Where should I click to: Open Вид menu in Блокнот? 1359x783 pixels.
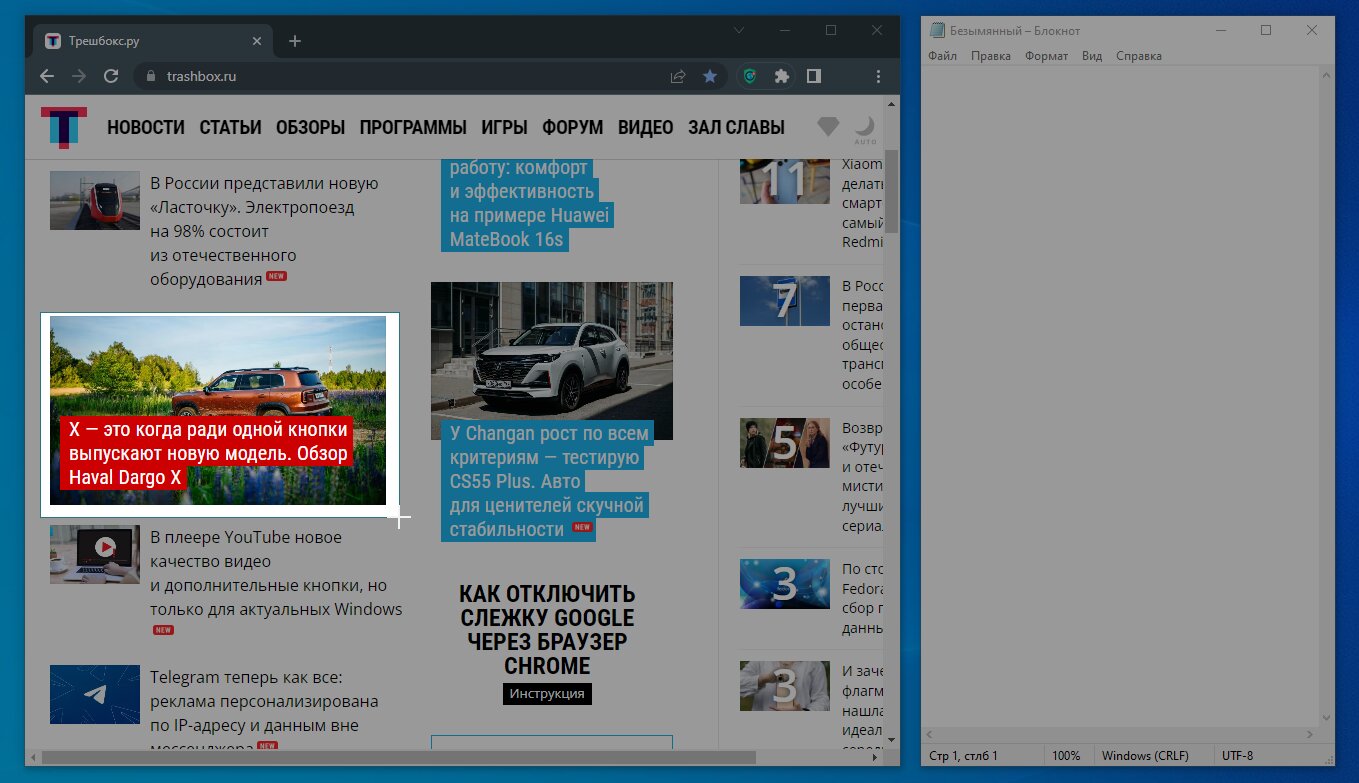pos(1092,56)
